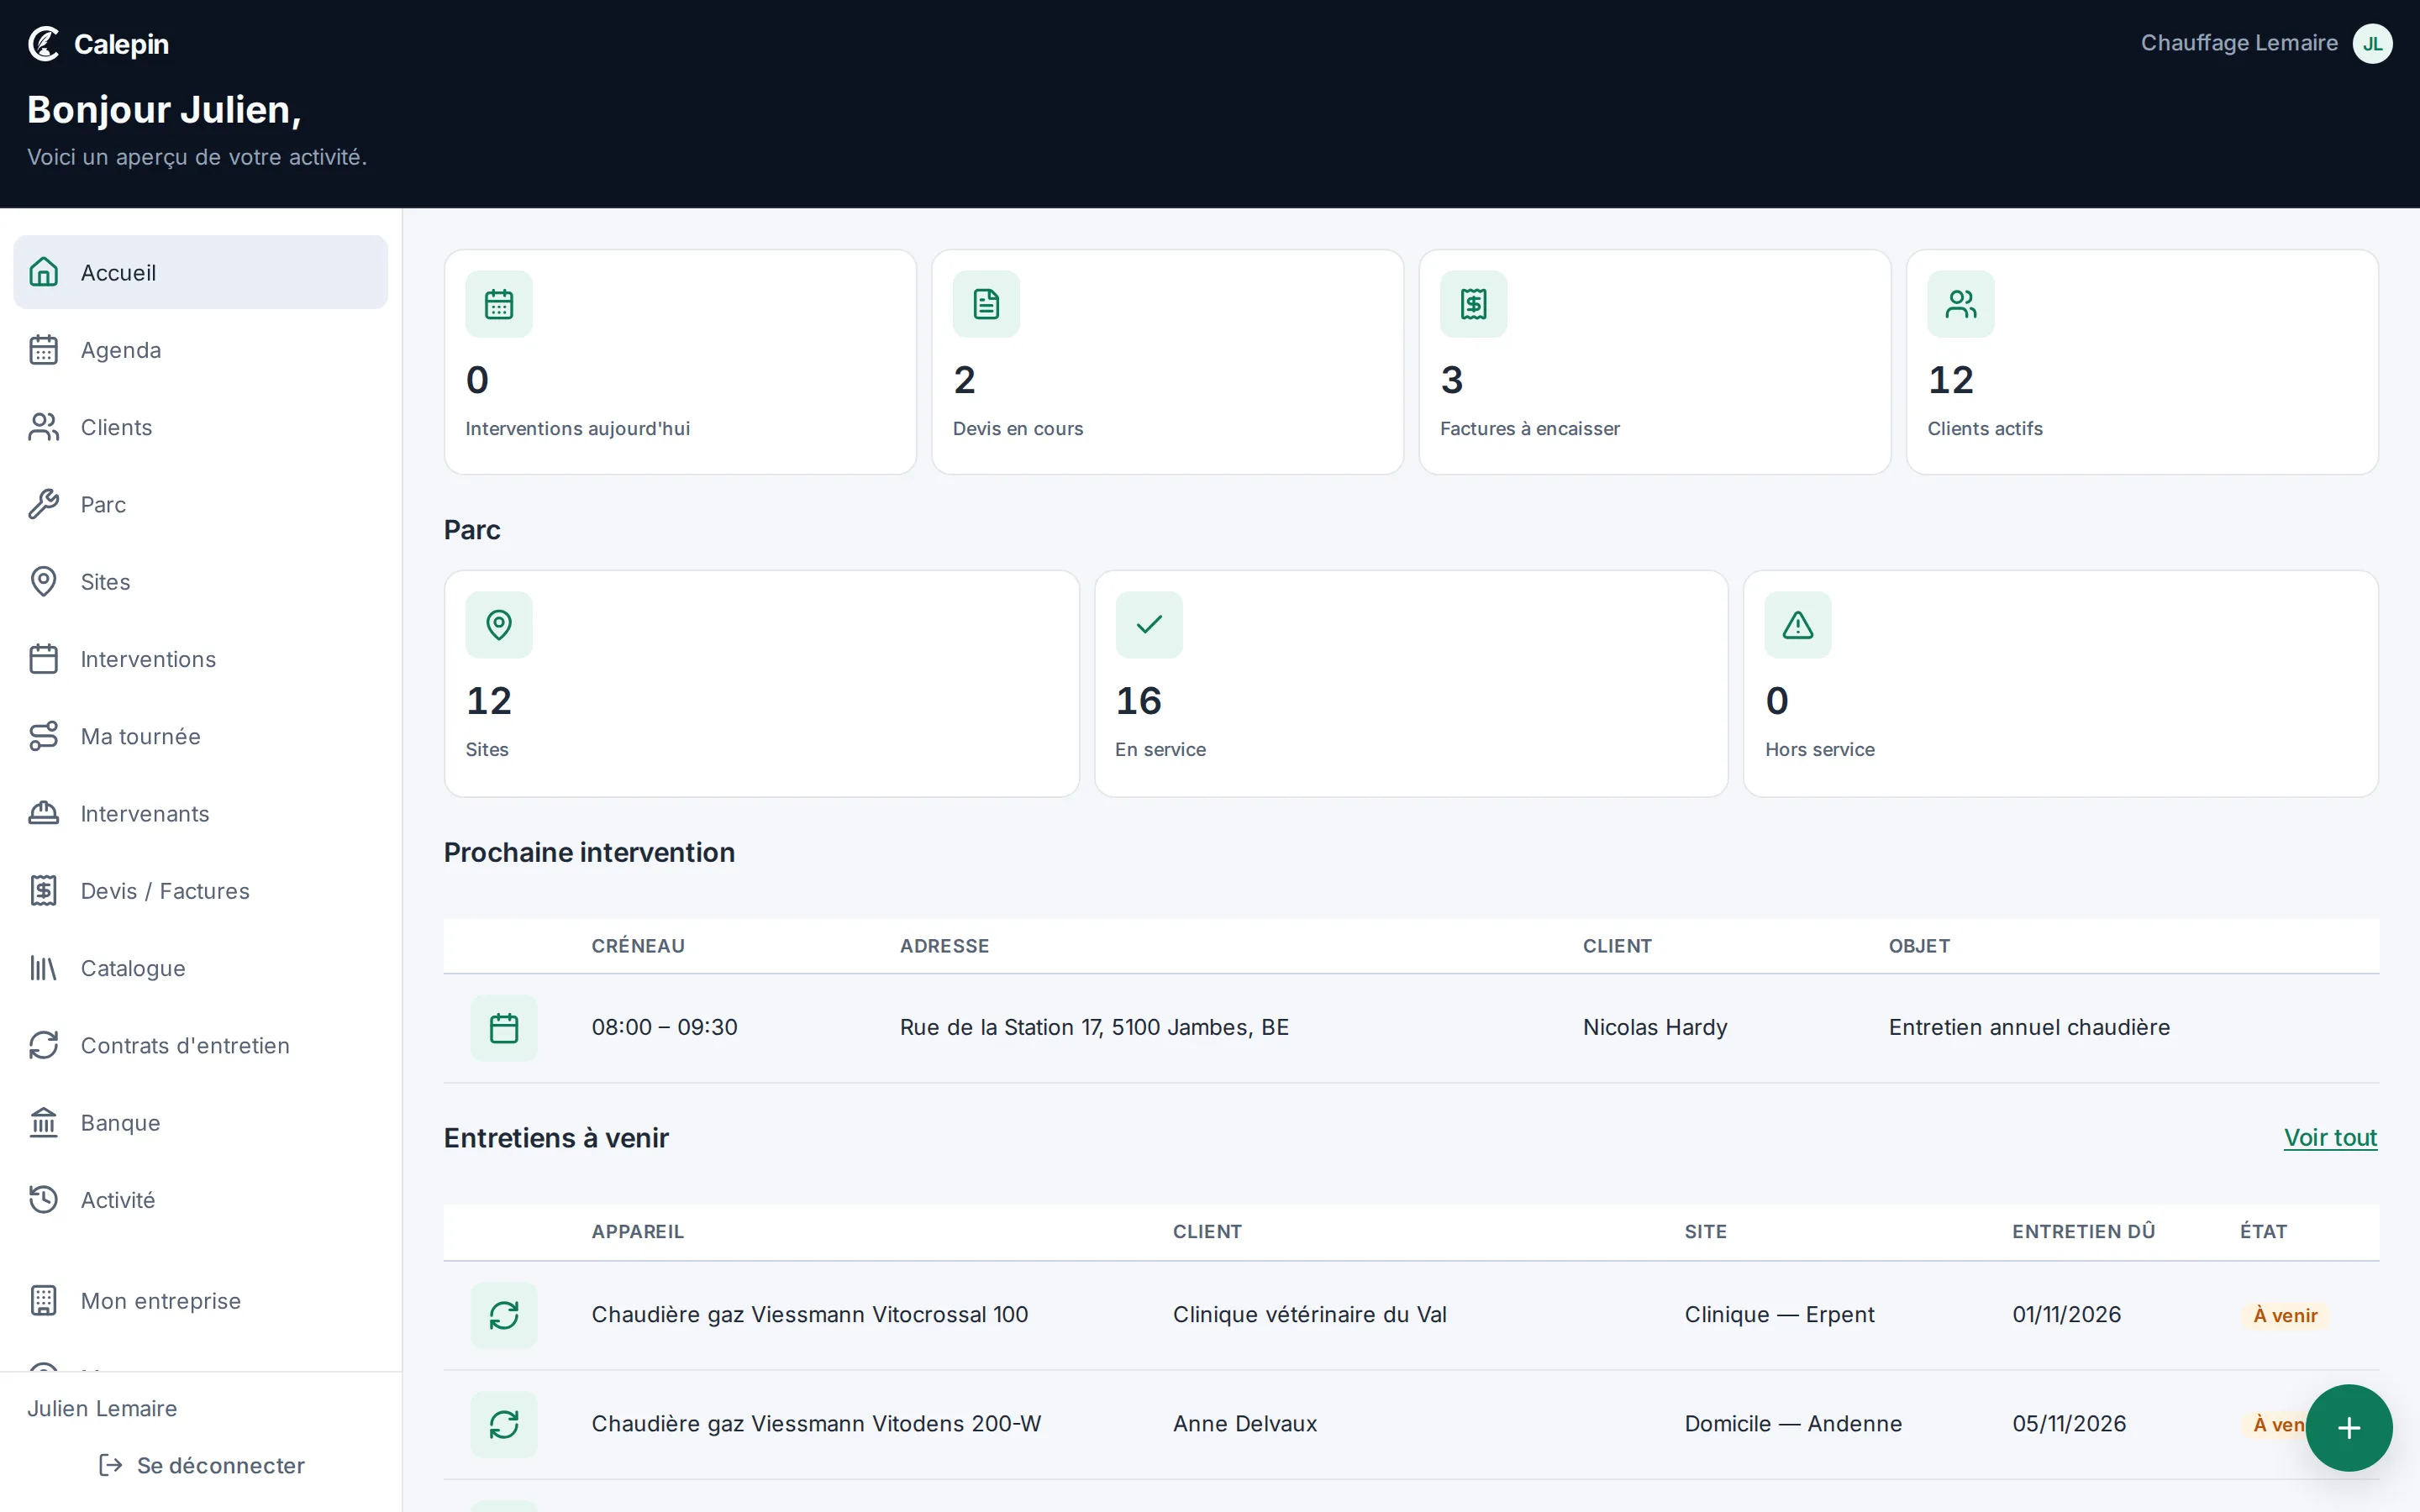Go to Interventions in the sidebar

coord(200,659)
